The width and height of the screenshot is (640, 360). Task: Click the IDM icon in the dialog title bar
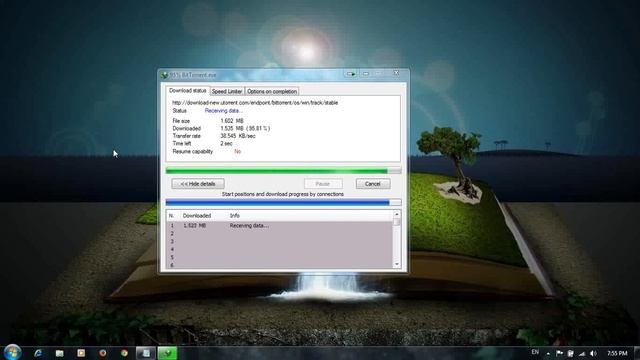pyautogui.click(x=164, y=75)
